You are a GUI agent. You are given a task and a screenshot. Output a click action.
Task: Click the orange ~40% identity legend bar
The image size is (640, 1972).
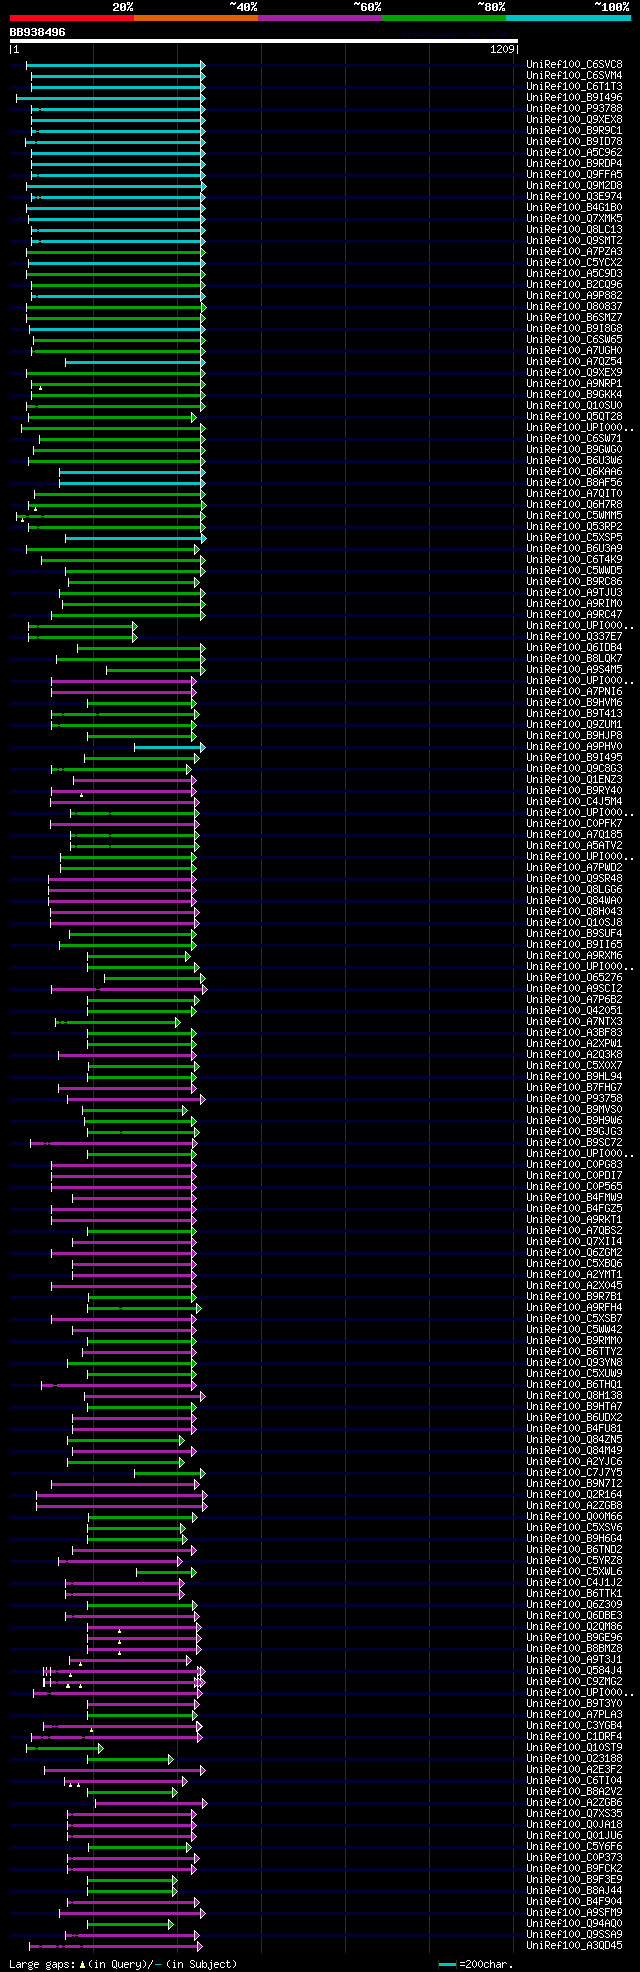tap(195, 18)
